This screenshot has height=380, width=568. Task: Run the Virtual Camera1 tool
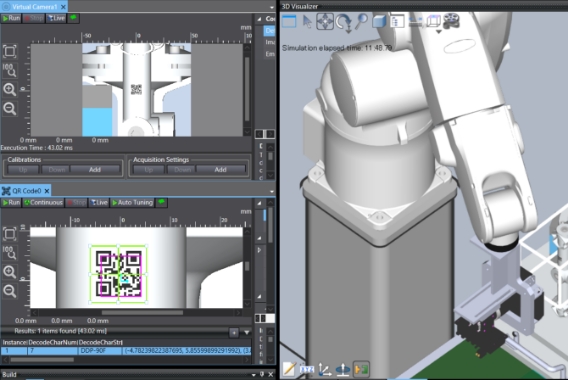pyautogui.click(x=11, y=18)
